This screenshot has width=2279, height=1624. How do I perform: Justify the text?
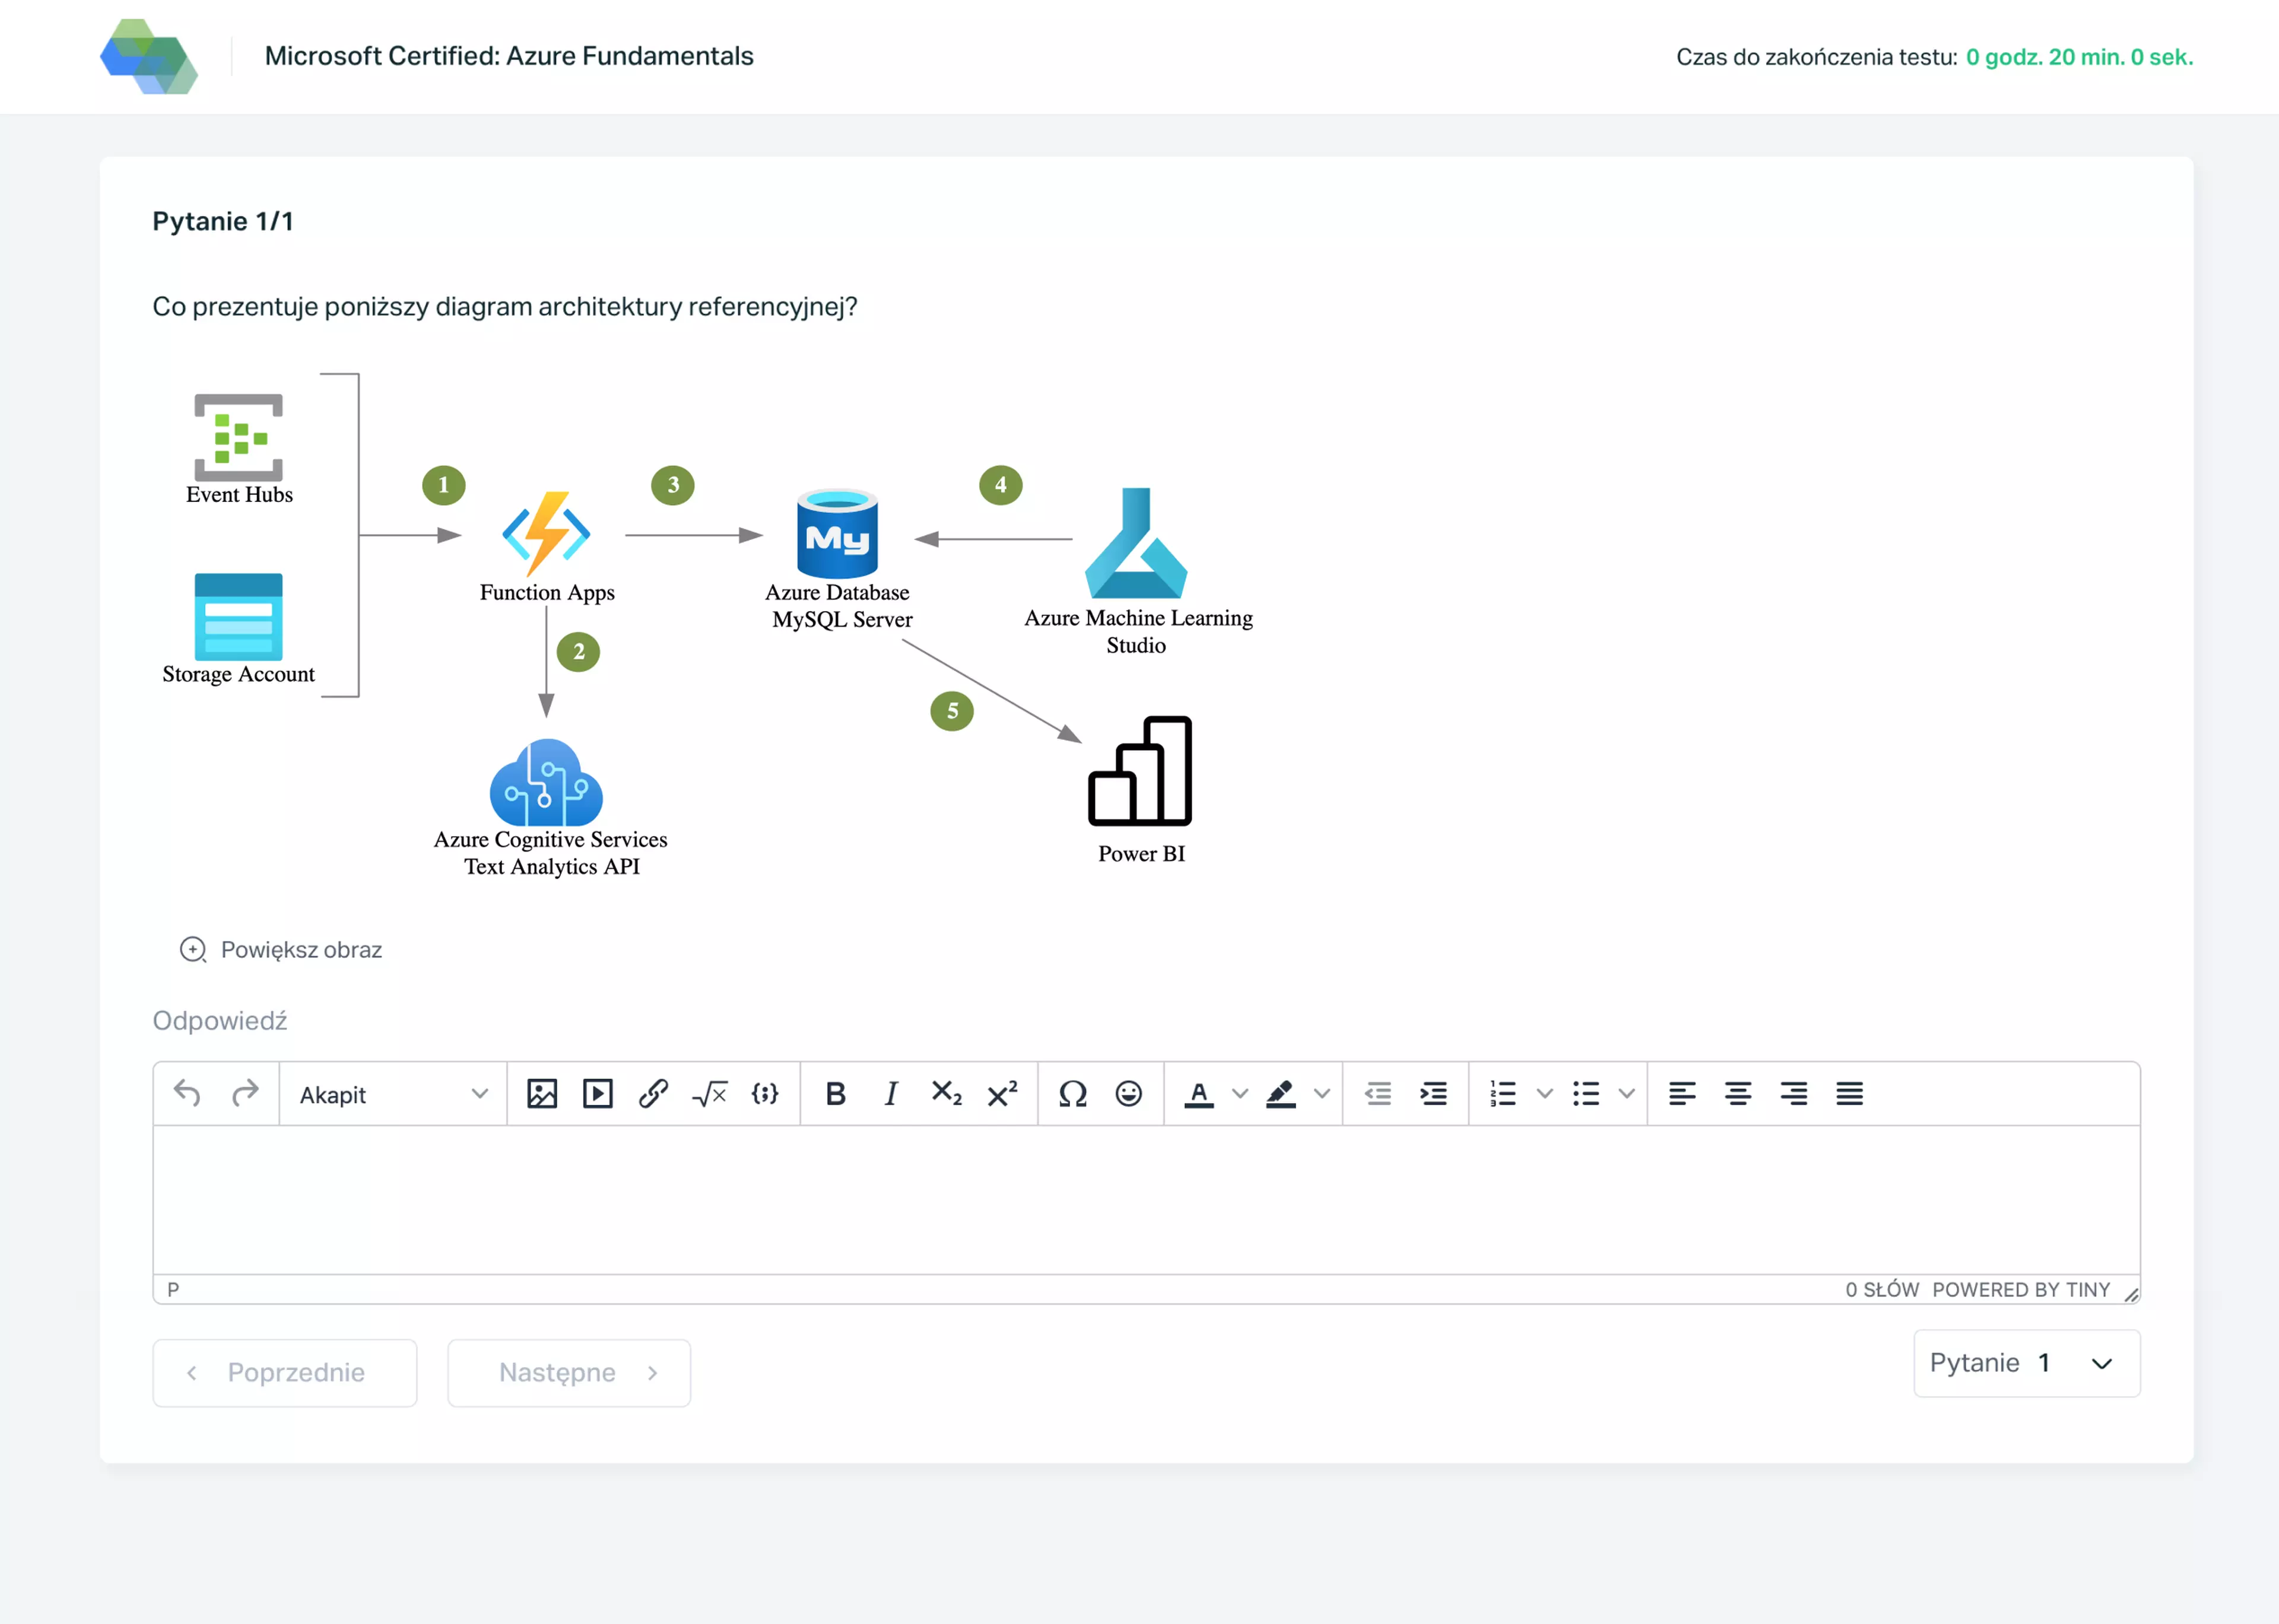1850,1094
